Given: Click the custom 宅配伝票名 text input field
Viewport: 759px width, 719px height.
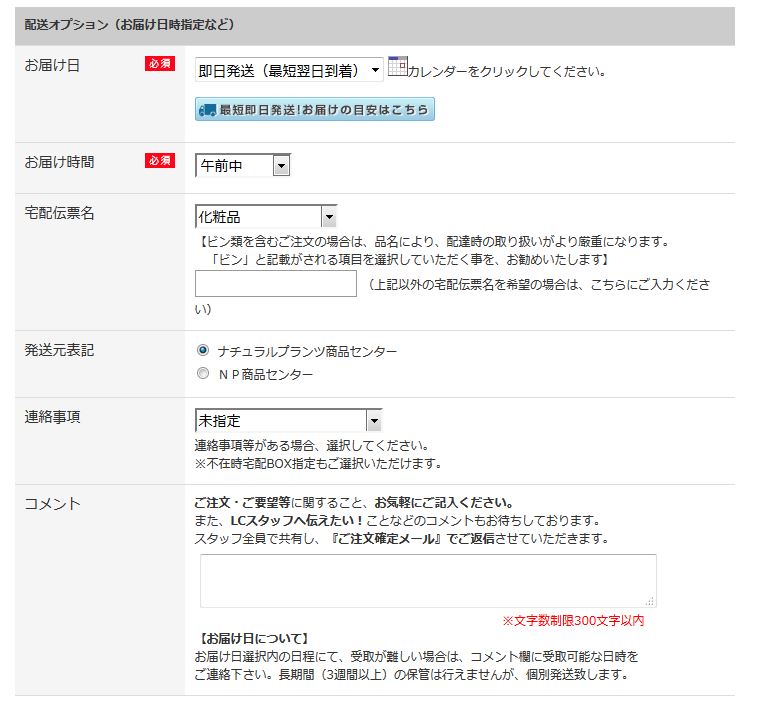Looking at the screenshot, I should [276, 284].
